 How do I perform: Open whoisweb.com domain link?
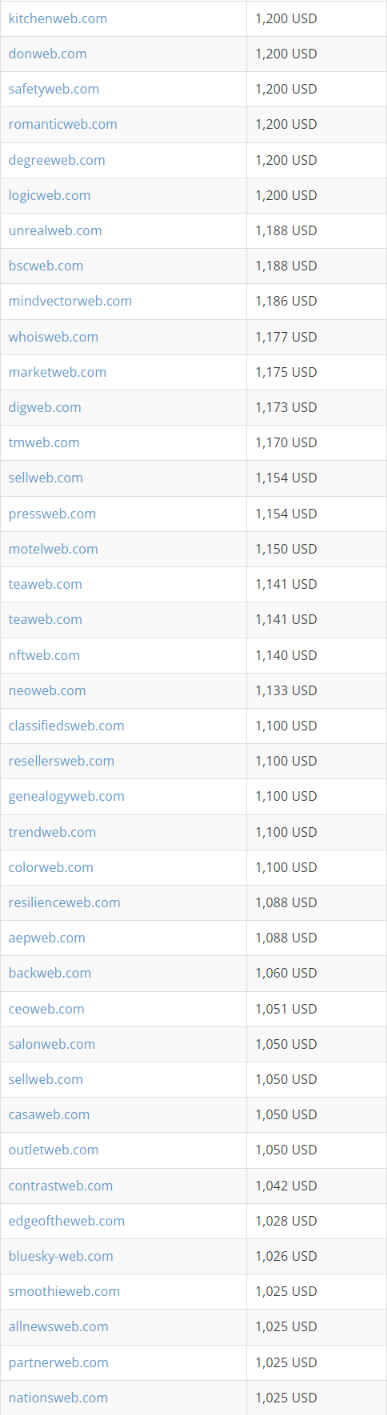coord(53,337)
